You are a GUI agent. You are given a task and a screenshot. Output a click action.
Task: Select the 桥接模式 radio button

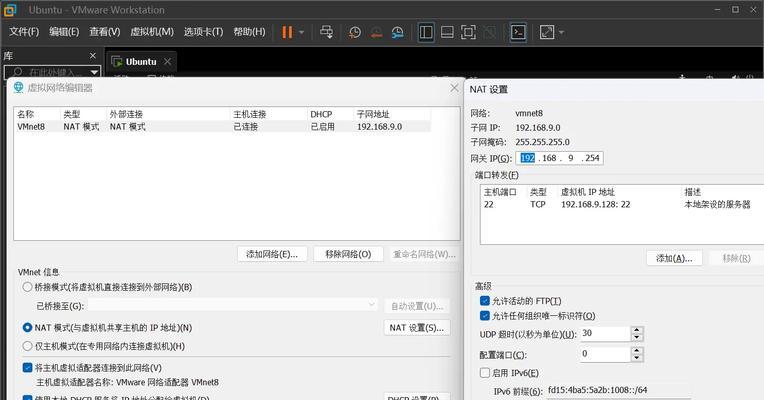coord(27,287)
